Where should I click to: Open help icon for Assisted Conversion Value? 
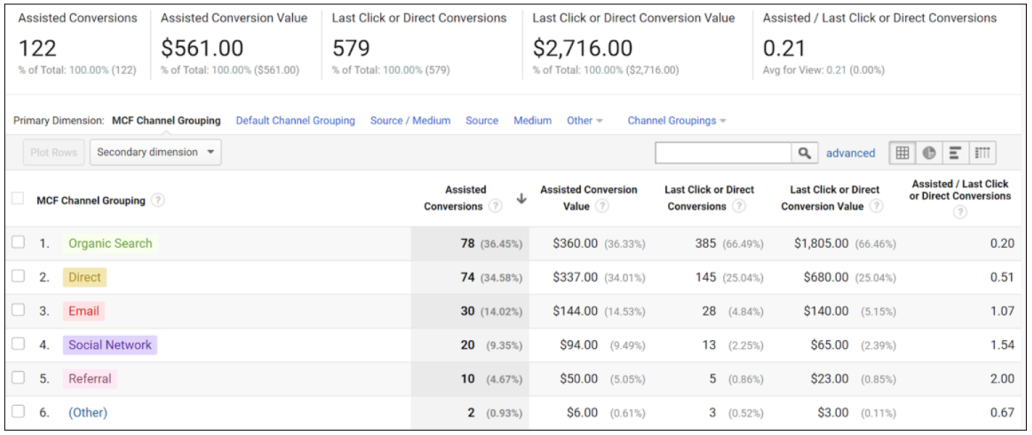coord(602,206)
